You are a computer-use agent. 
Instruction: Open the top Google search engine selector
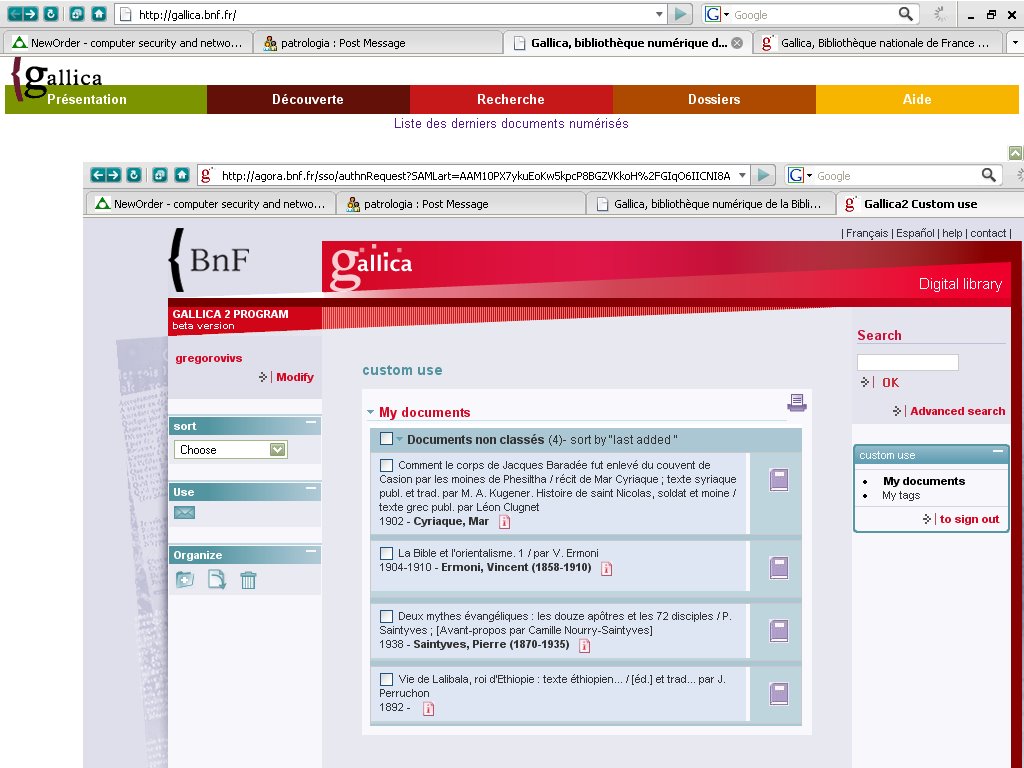718,14
